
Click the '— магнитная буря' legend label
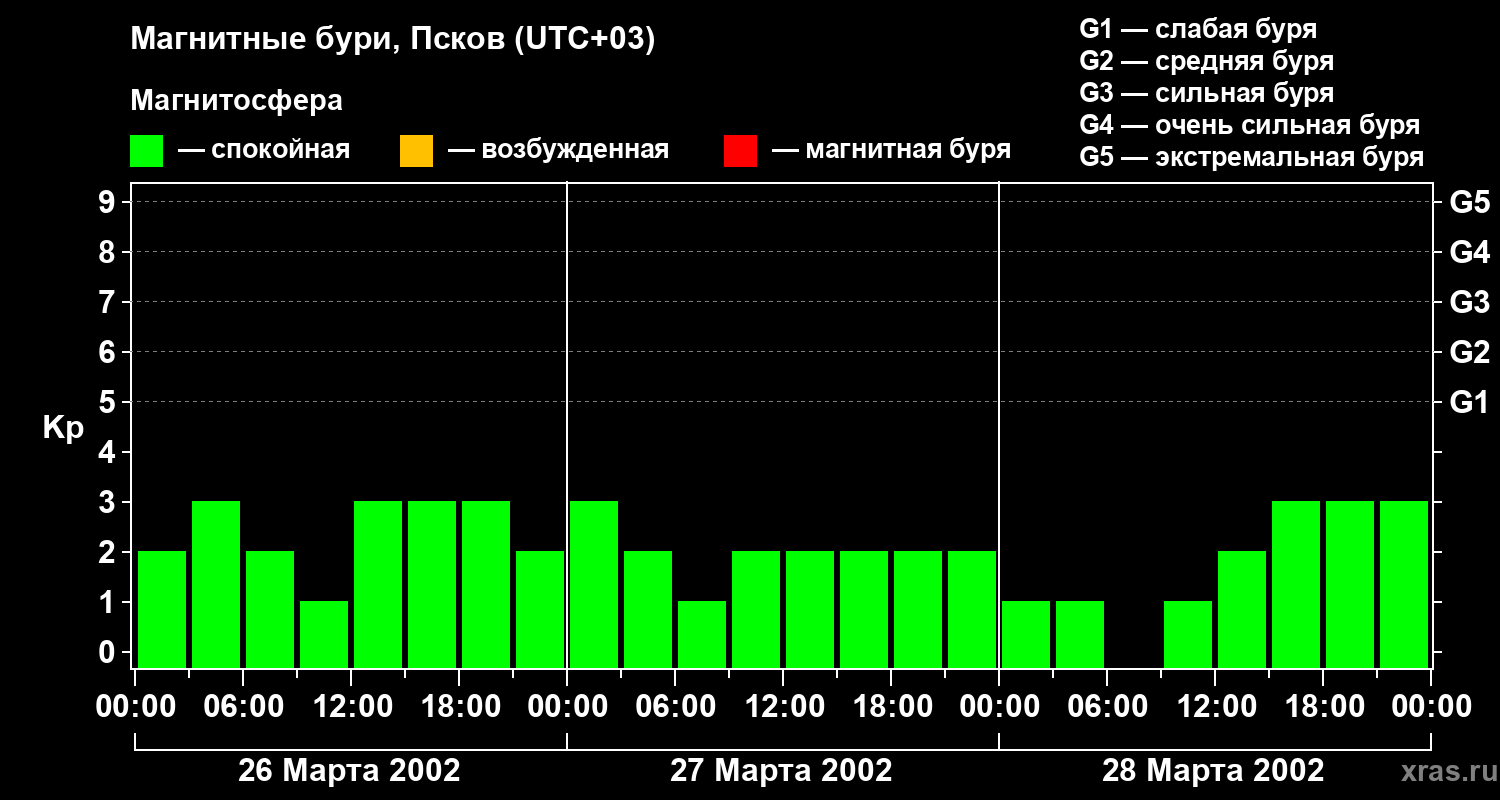(x=892, y=150)
